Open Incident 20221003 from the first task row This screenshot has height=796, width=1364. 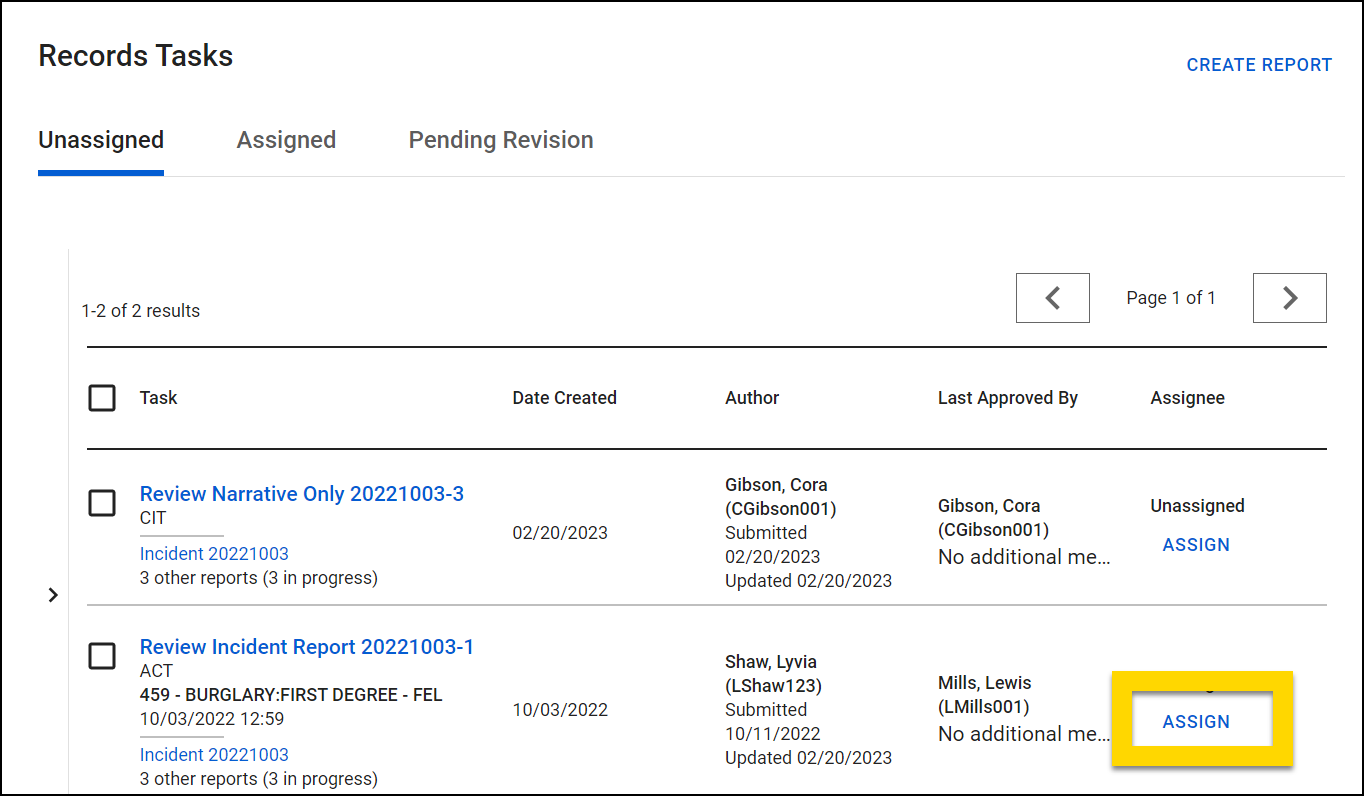click(213, 553)
